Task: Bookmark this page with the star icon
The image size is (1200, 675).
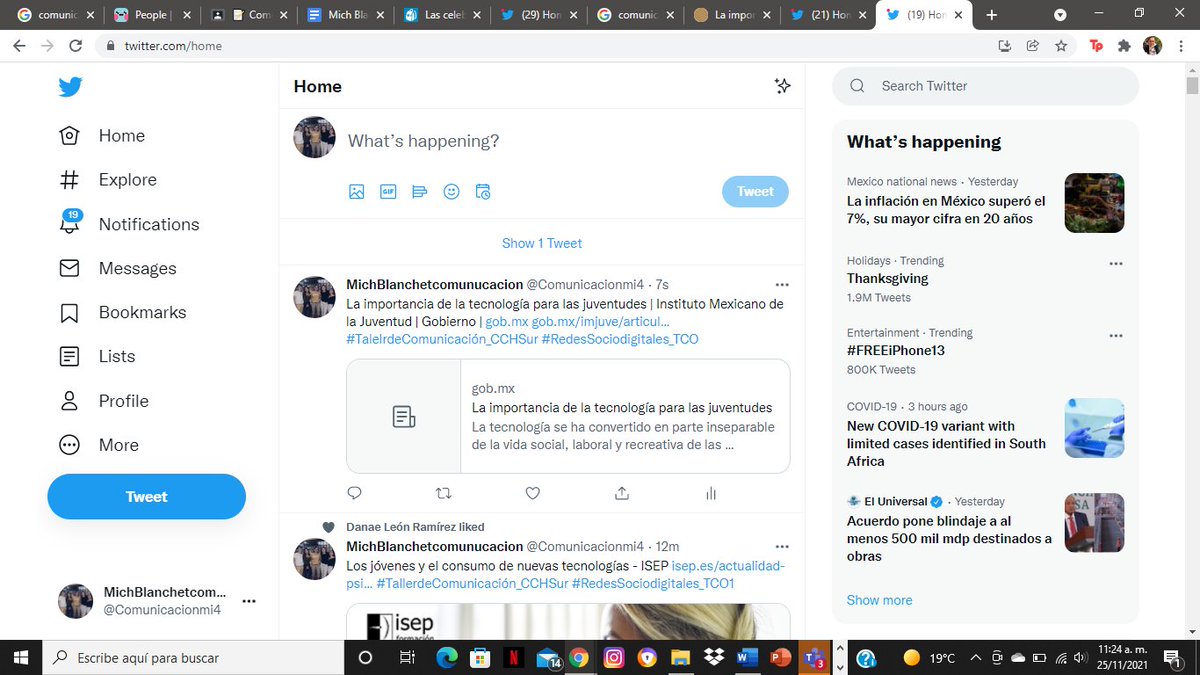Action: 1060,46
